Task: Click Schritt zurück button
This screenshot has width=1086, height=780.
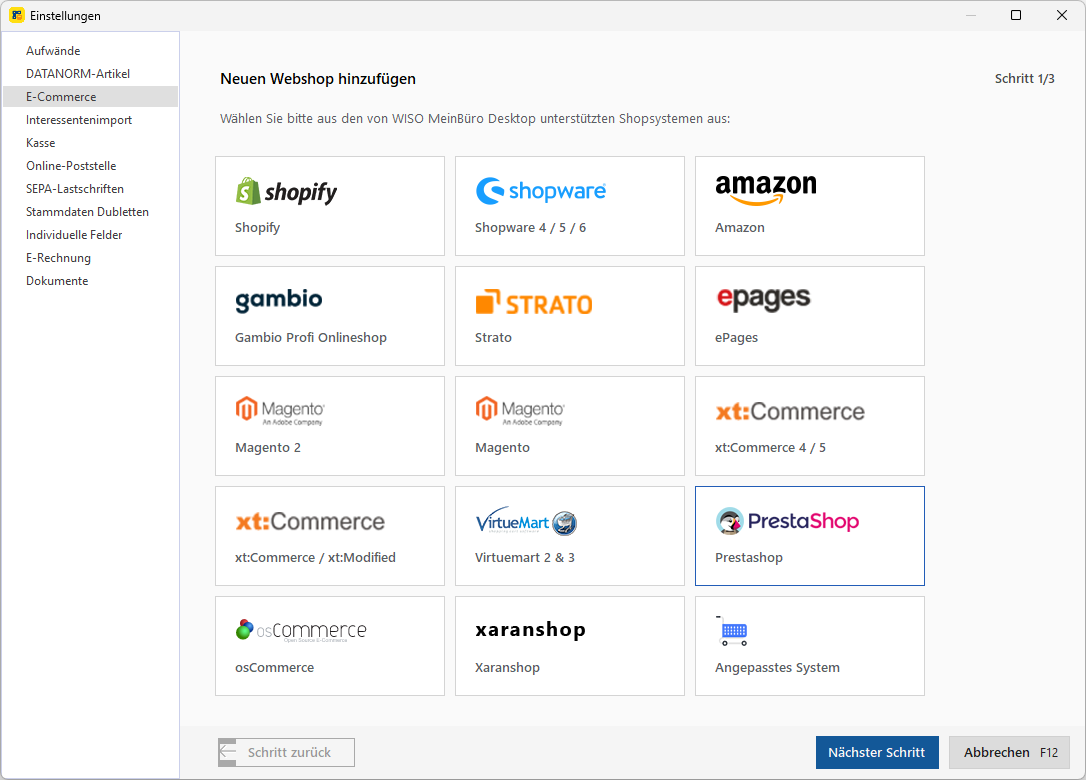Action: [x=286, y=752]
